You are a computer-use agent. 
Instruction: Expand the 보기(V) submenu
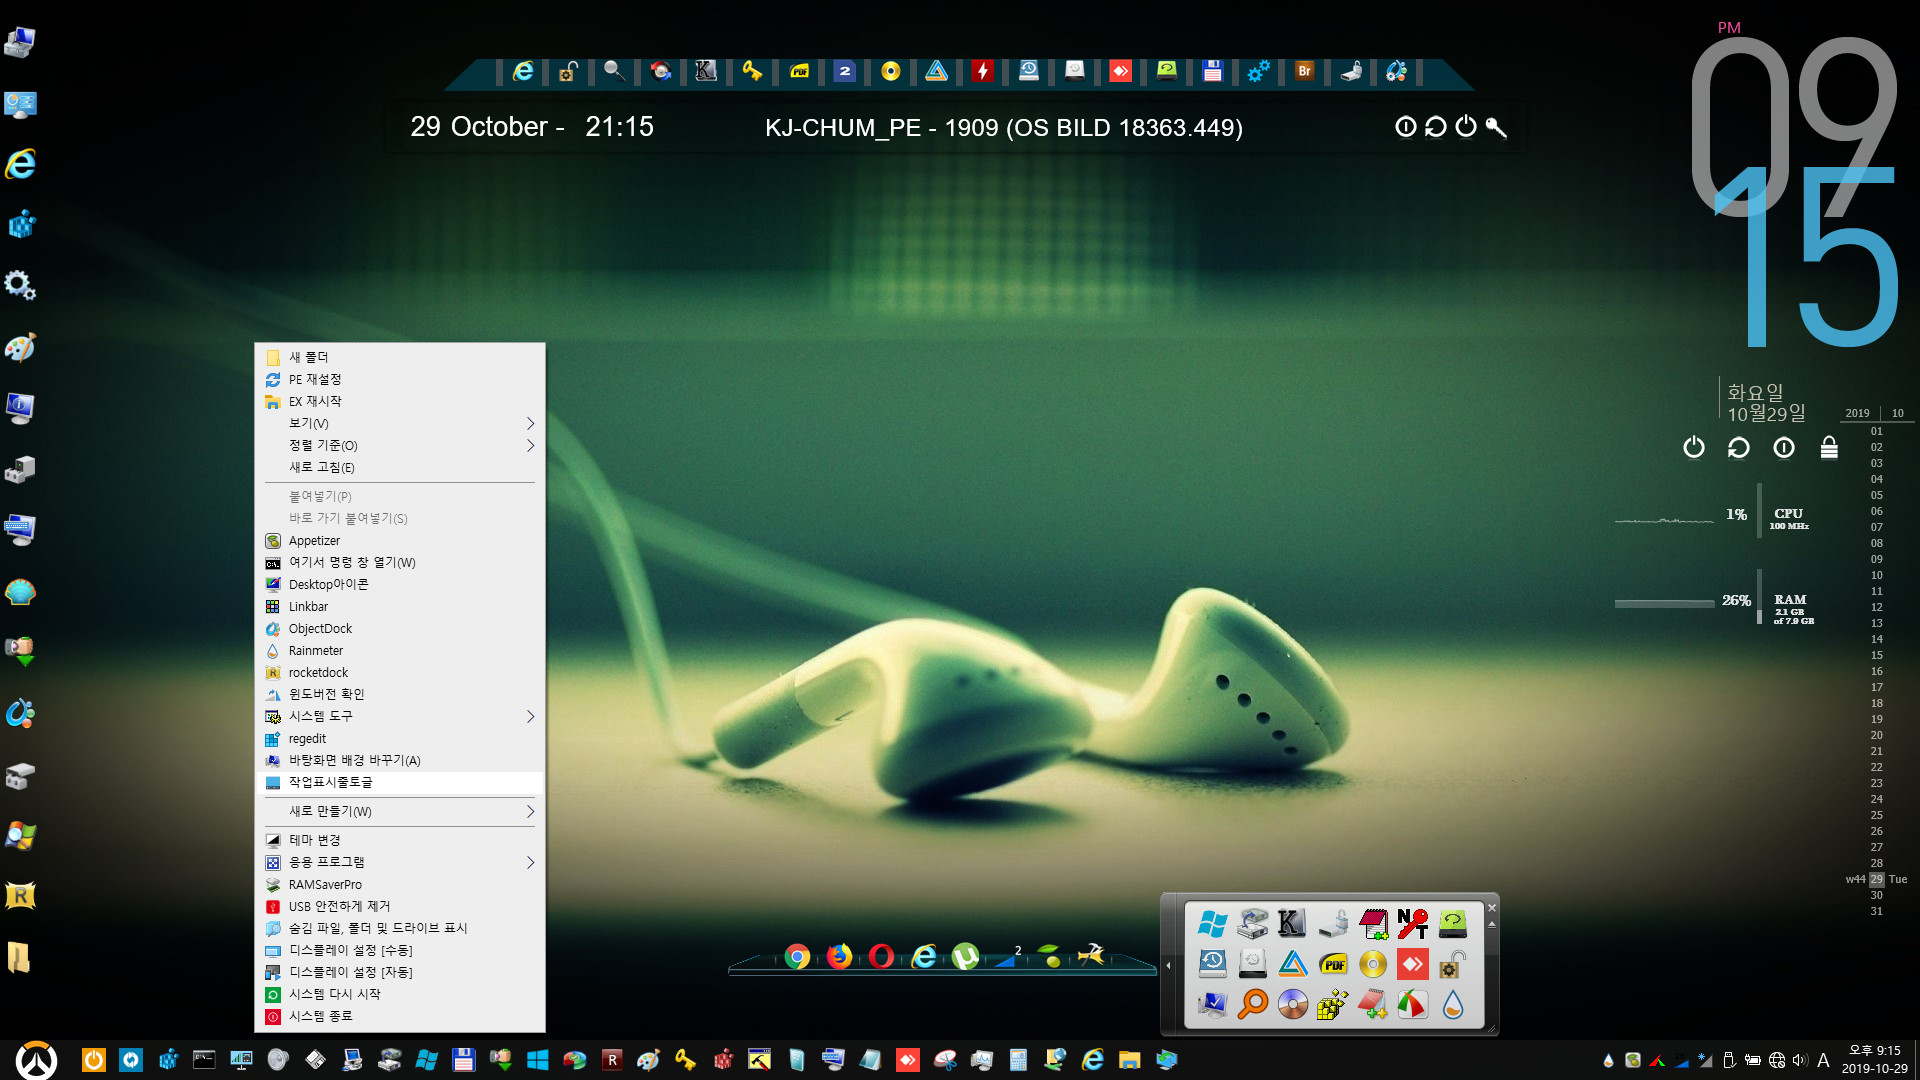400,423
